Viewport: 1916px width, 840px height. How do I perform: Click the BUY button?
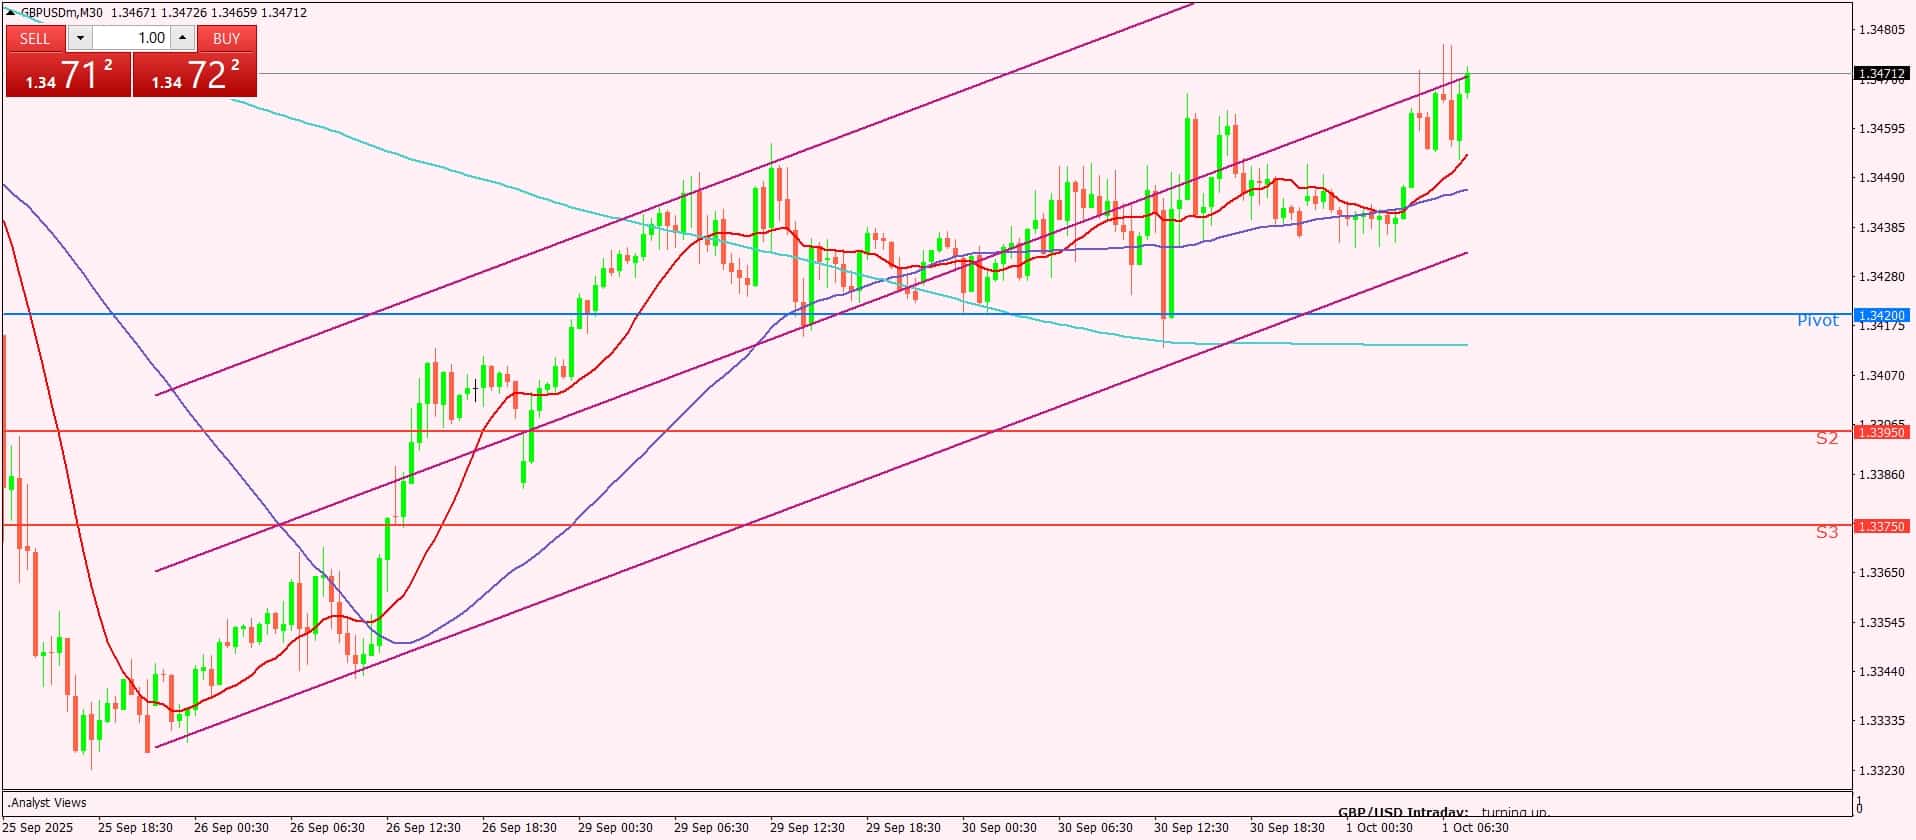(227, 38)
